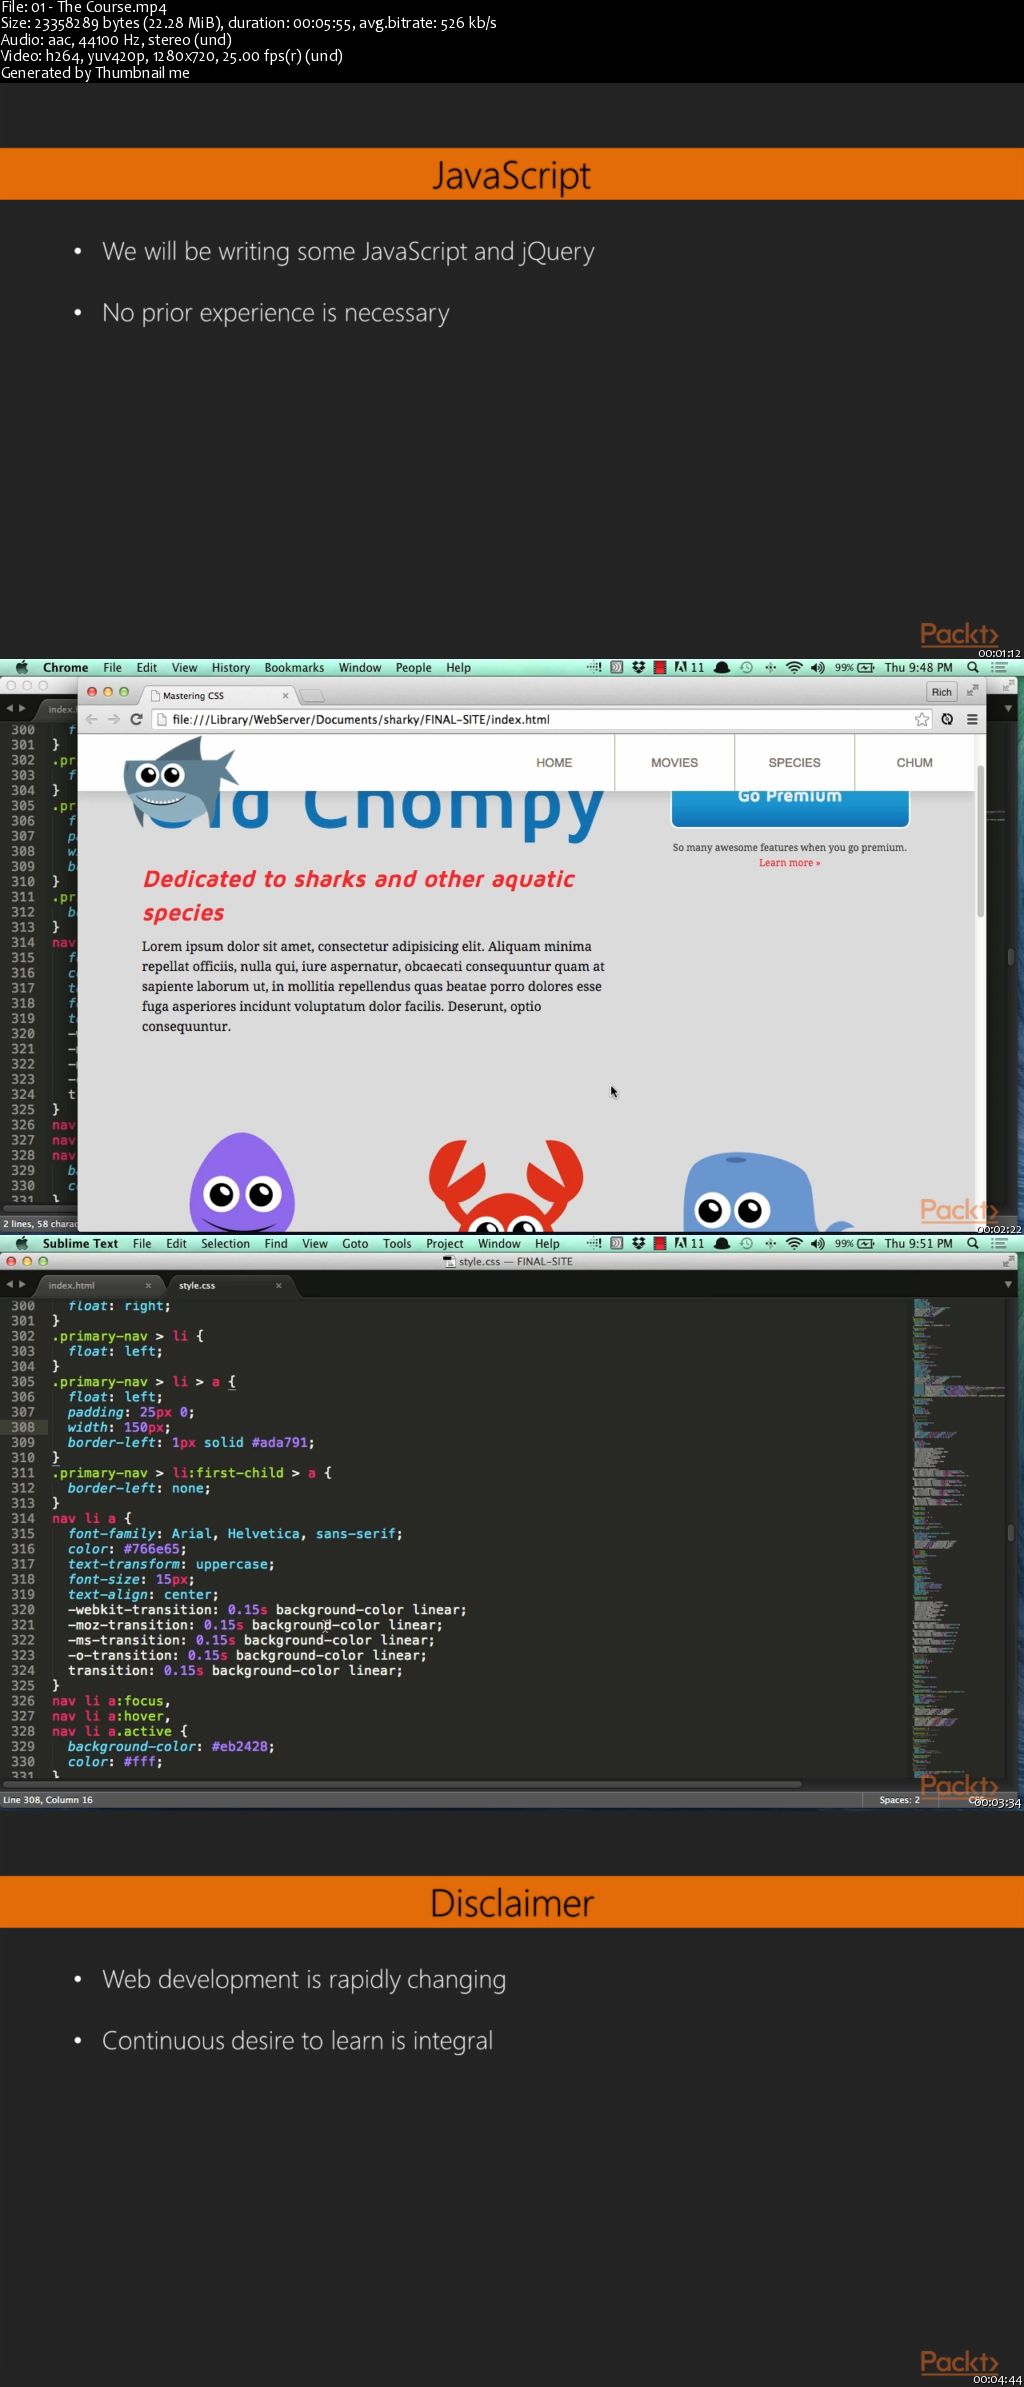Image resolution: width=1024 pixels, height=2387 pixels.
Task: Click the red crab character image
Action: [x=506, y=1185]
